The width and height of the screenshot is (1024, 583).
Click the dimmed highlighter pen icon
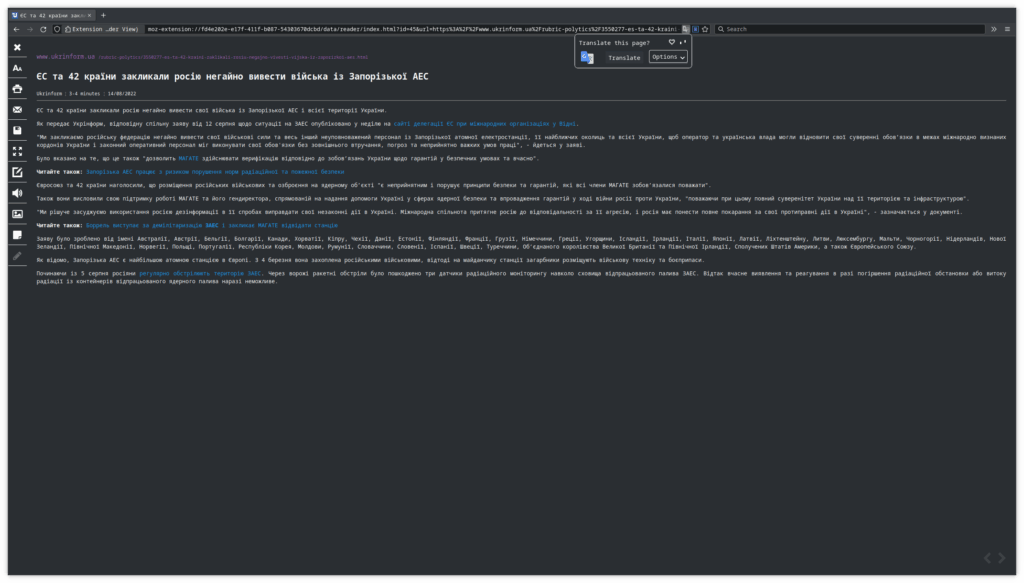click(x=18, y=256)
